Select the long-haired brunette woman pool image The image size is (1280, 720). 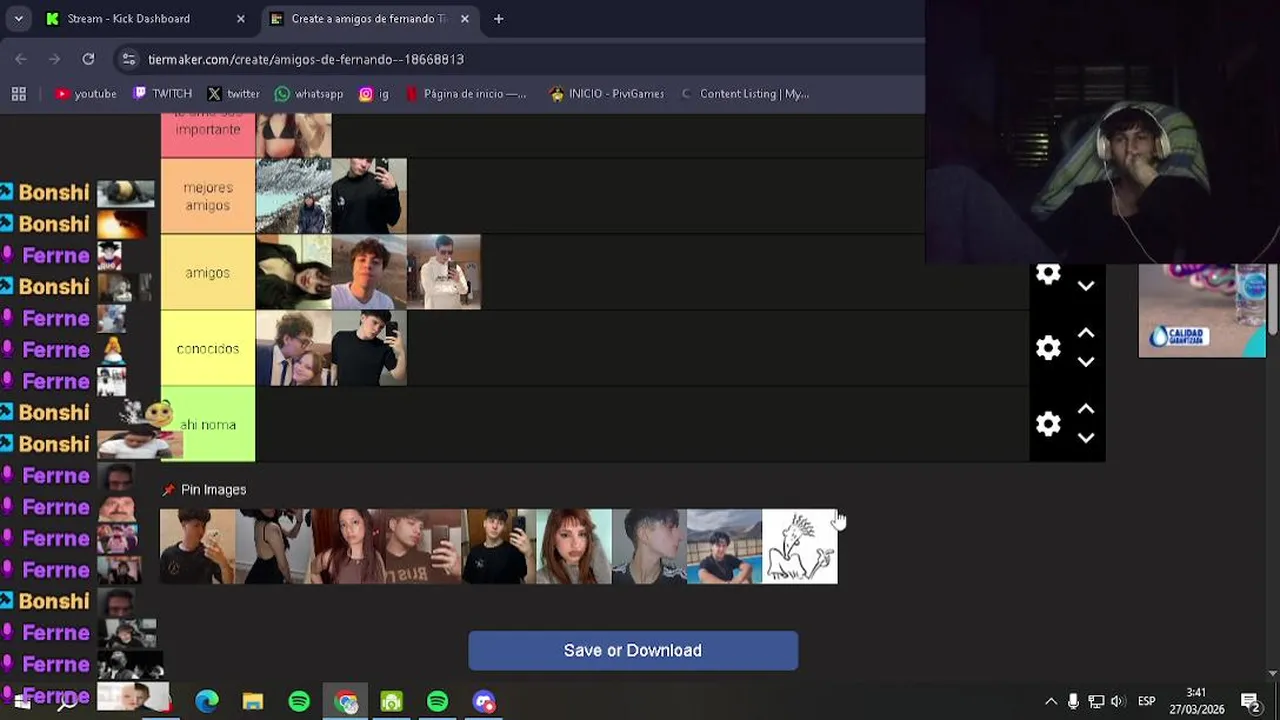(348, 546)
